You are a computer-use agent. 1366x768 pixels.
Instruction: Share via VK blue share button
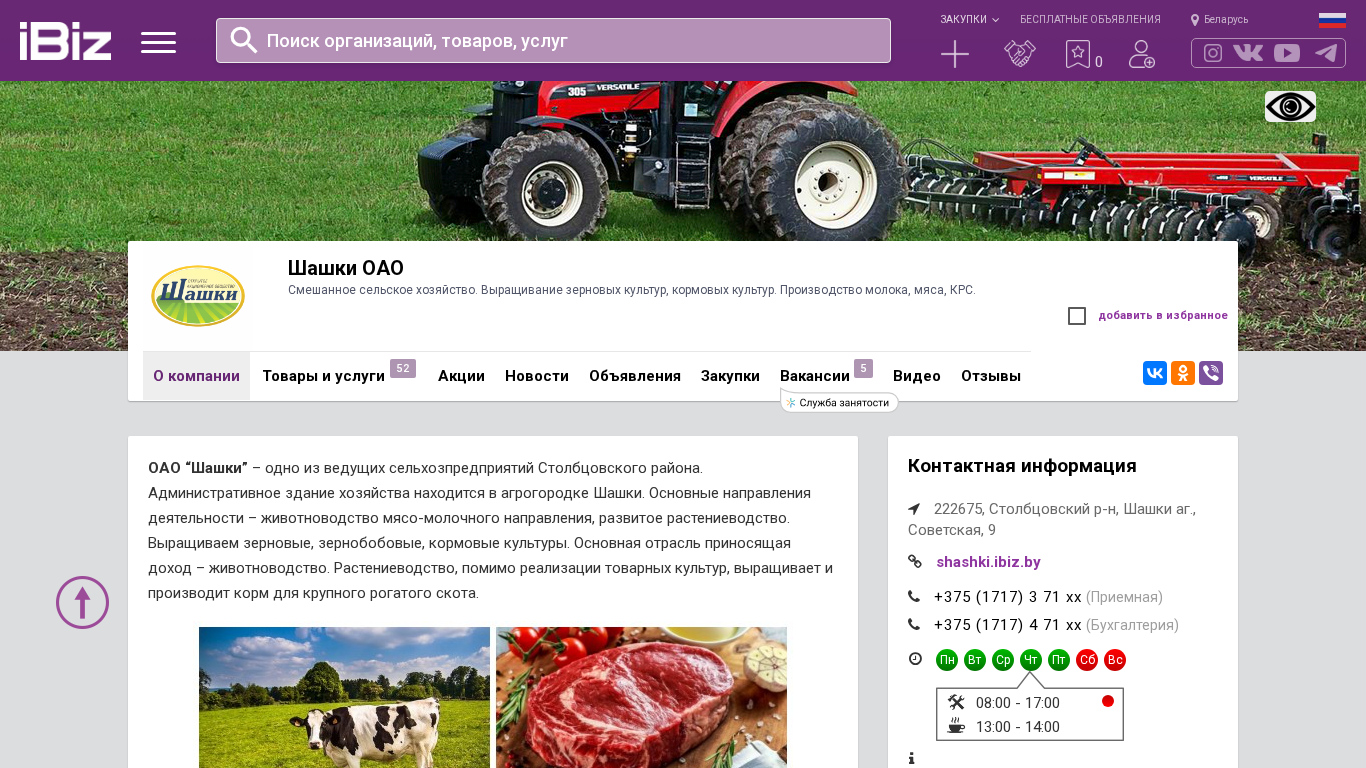pos(1155,373)
